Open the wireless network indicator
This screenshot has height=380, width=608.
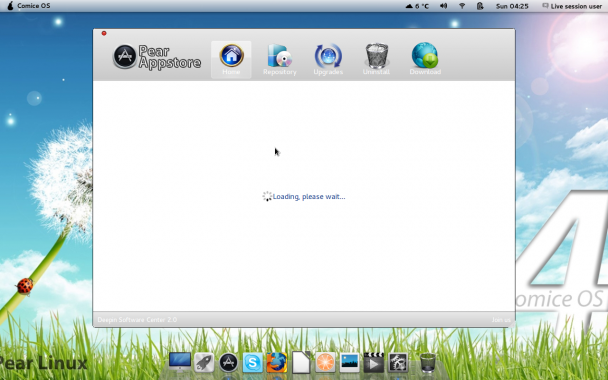click(x=462, y=6)
